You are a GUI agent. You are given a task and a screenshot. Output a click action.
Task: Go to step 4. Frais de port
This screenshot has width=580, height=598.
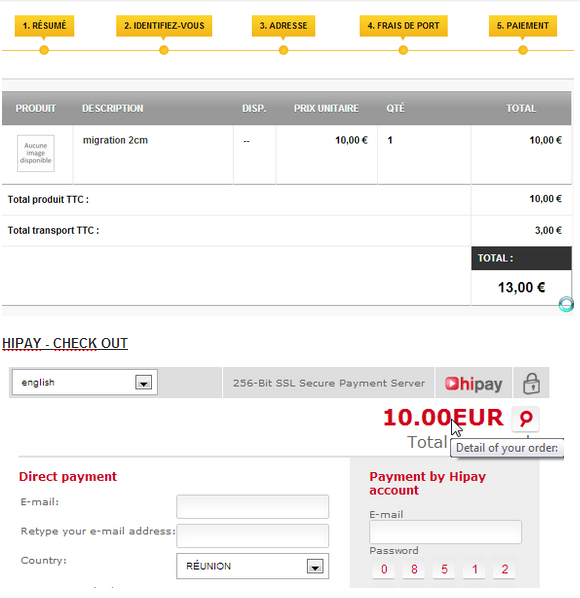coord(403,26)
